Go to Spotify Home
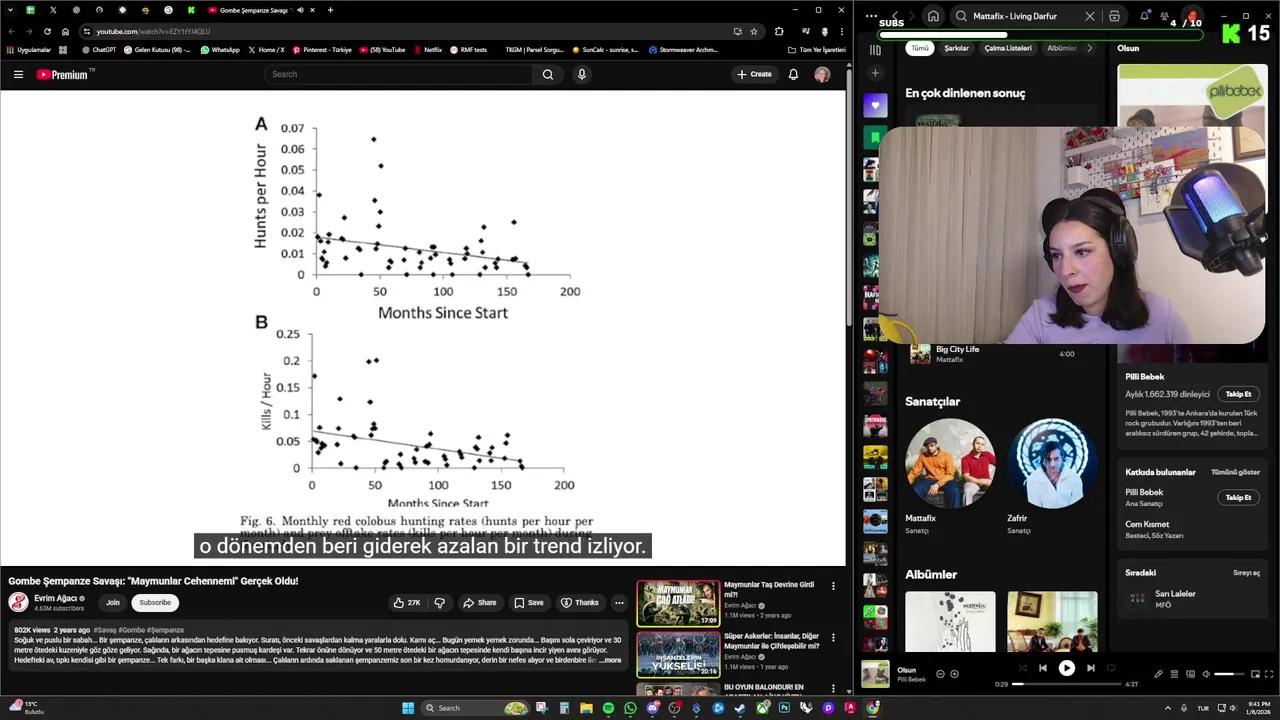Viewport: 1280px width, 720px height. tap(933, 16)
